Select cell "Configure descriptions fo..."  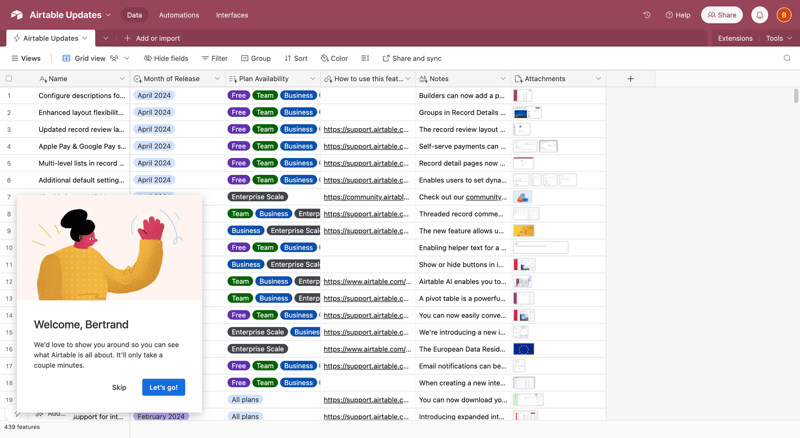82,95
